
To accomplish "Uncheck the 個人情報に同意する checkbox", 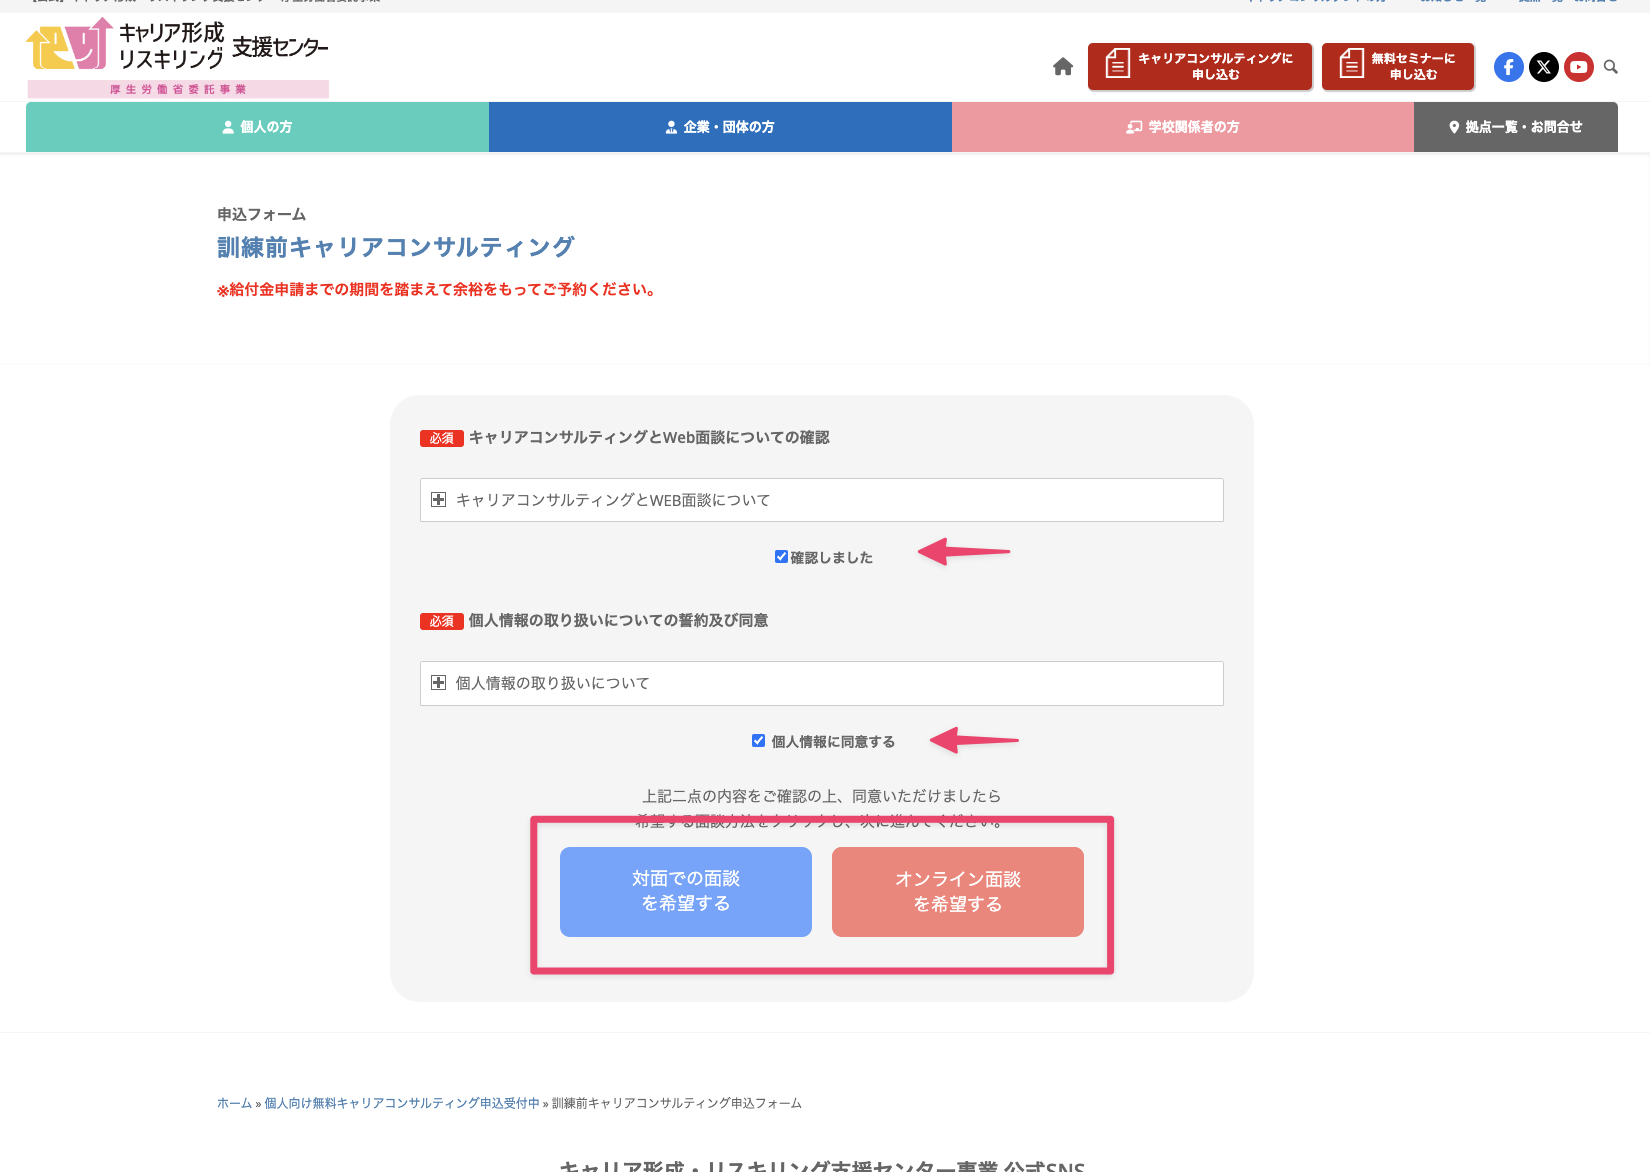I will (758, 740).
